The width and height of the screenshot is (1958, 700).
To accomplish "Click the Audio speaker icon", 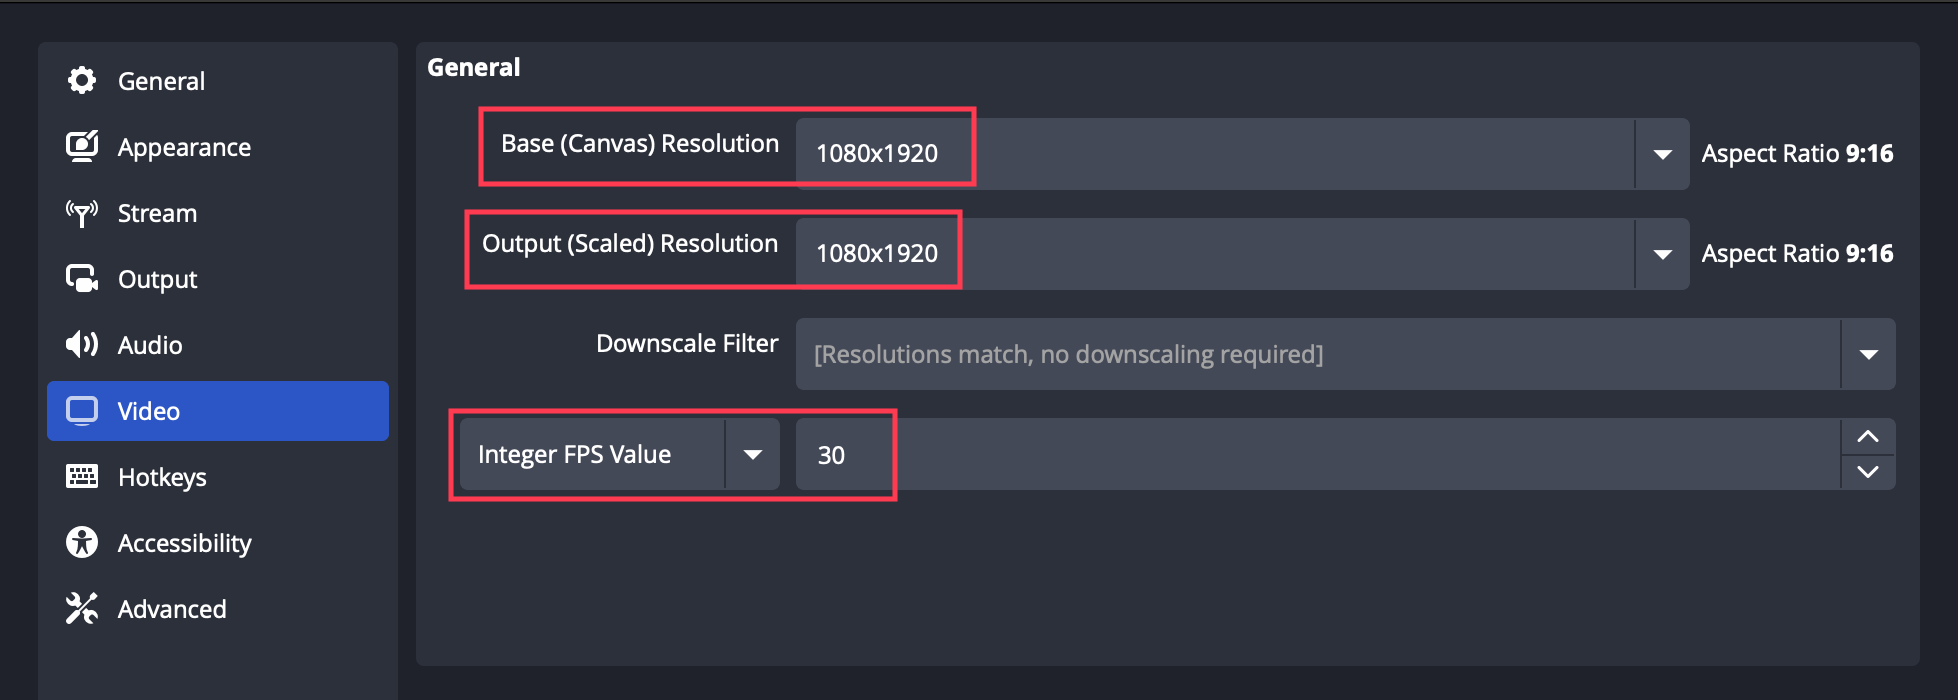I will pos(82,344).
